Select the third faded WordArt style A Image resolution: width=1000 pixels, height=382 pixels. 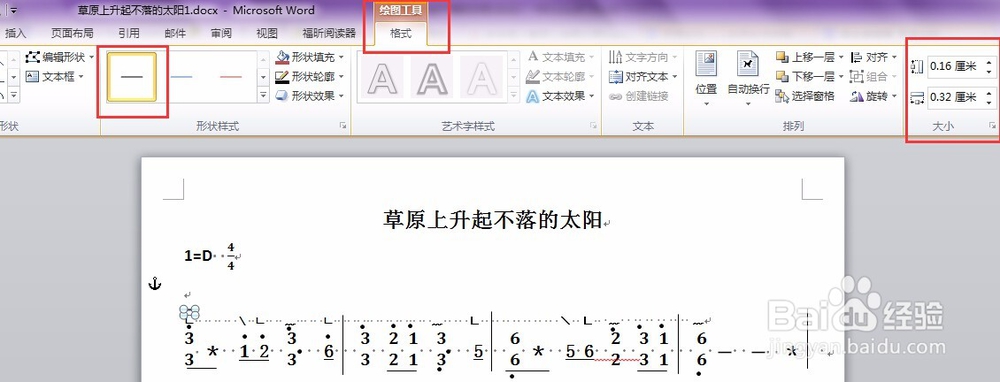(x=482, y=78)
